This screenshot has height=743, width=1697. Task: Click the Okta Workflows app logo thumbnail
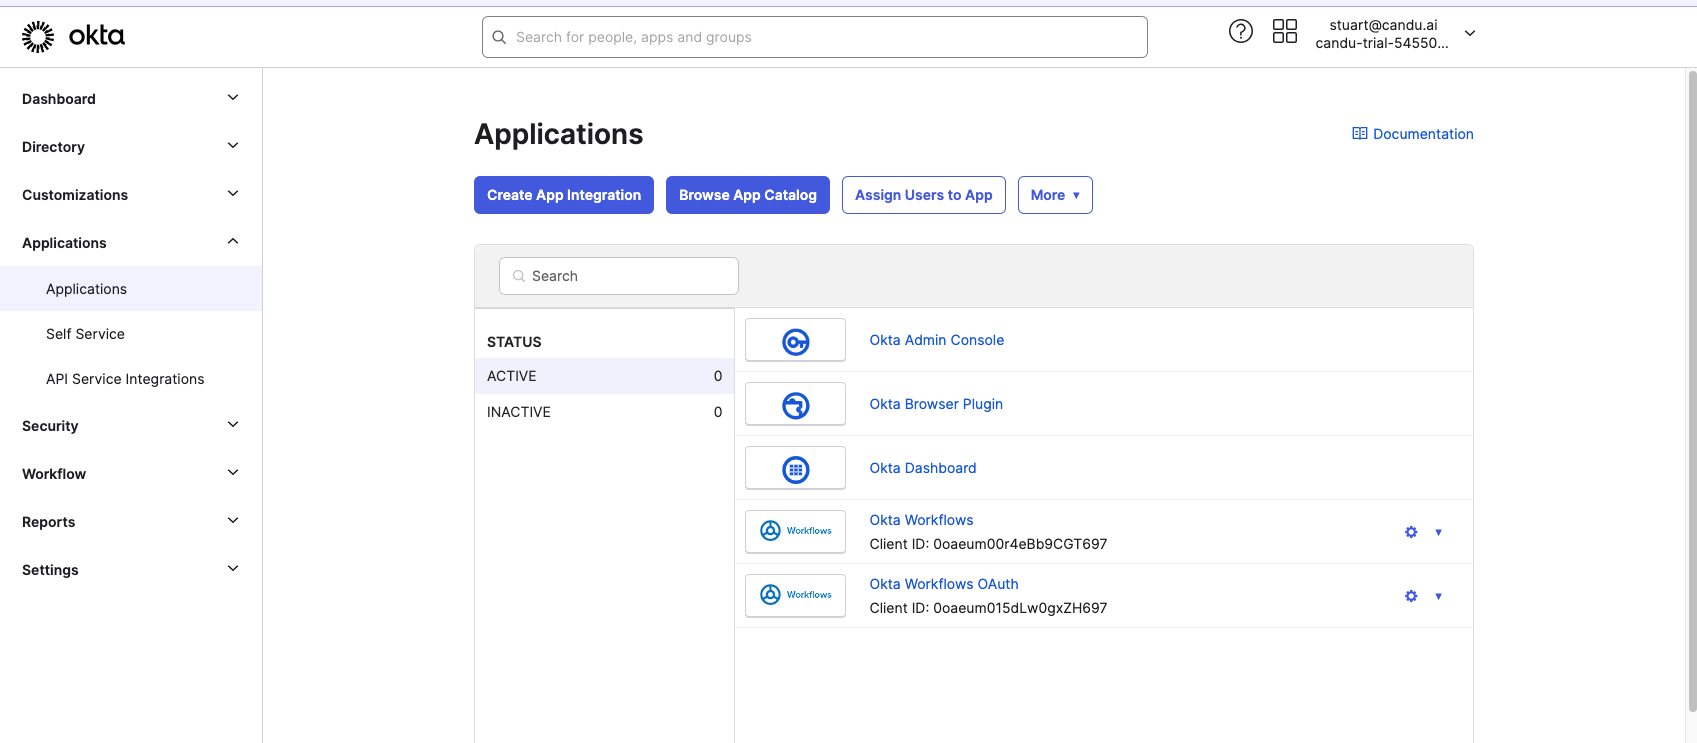(795, 532)
